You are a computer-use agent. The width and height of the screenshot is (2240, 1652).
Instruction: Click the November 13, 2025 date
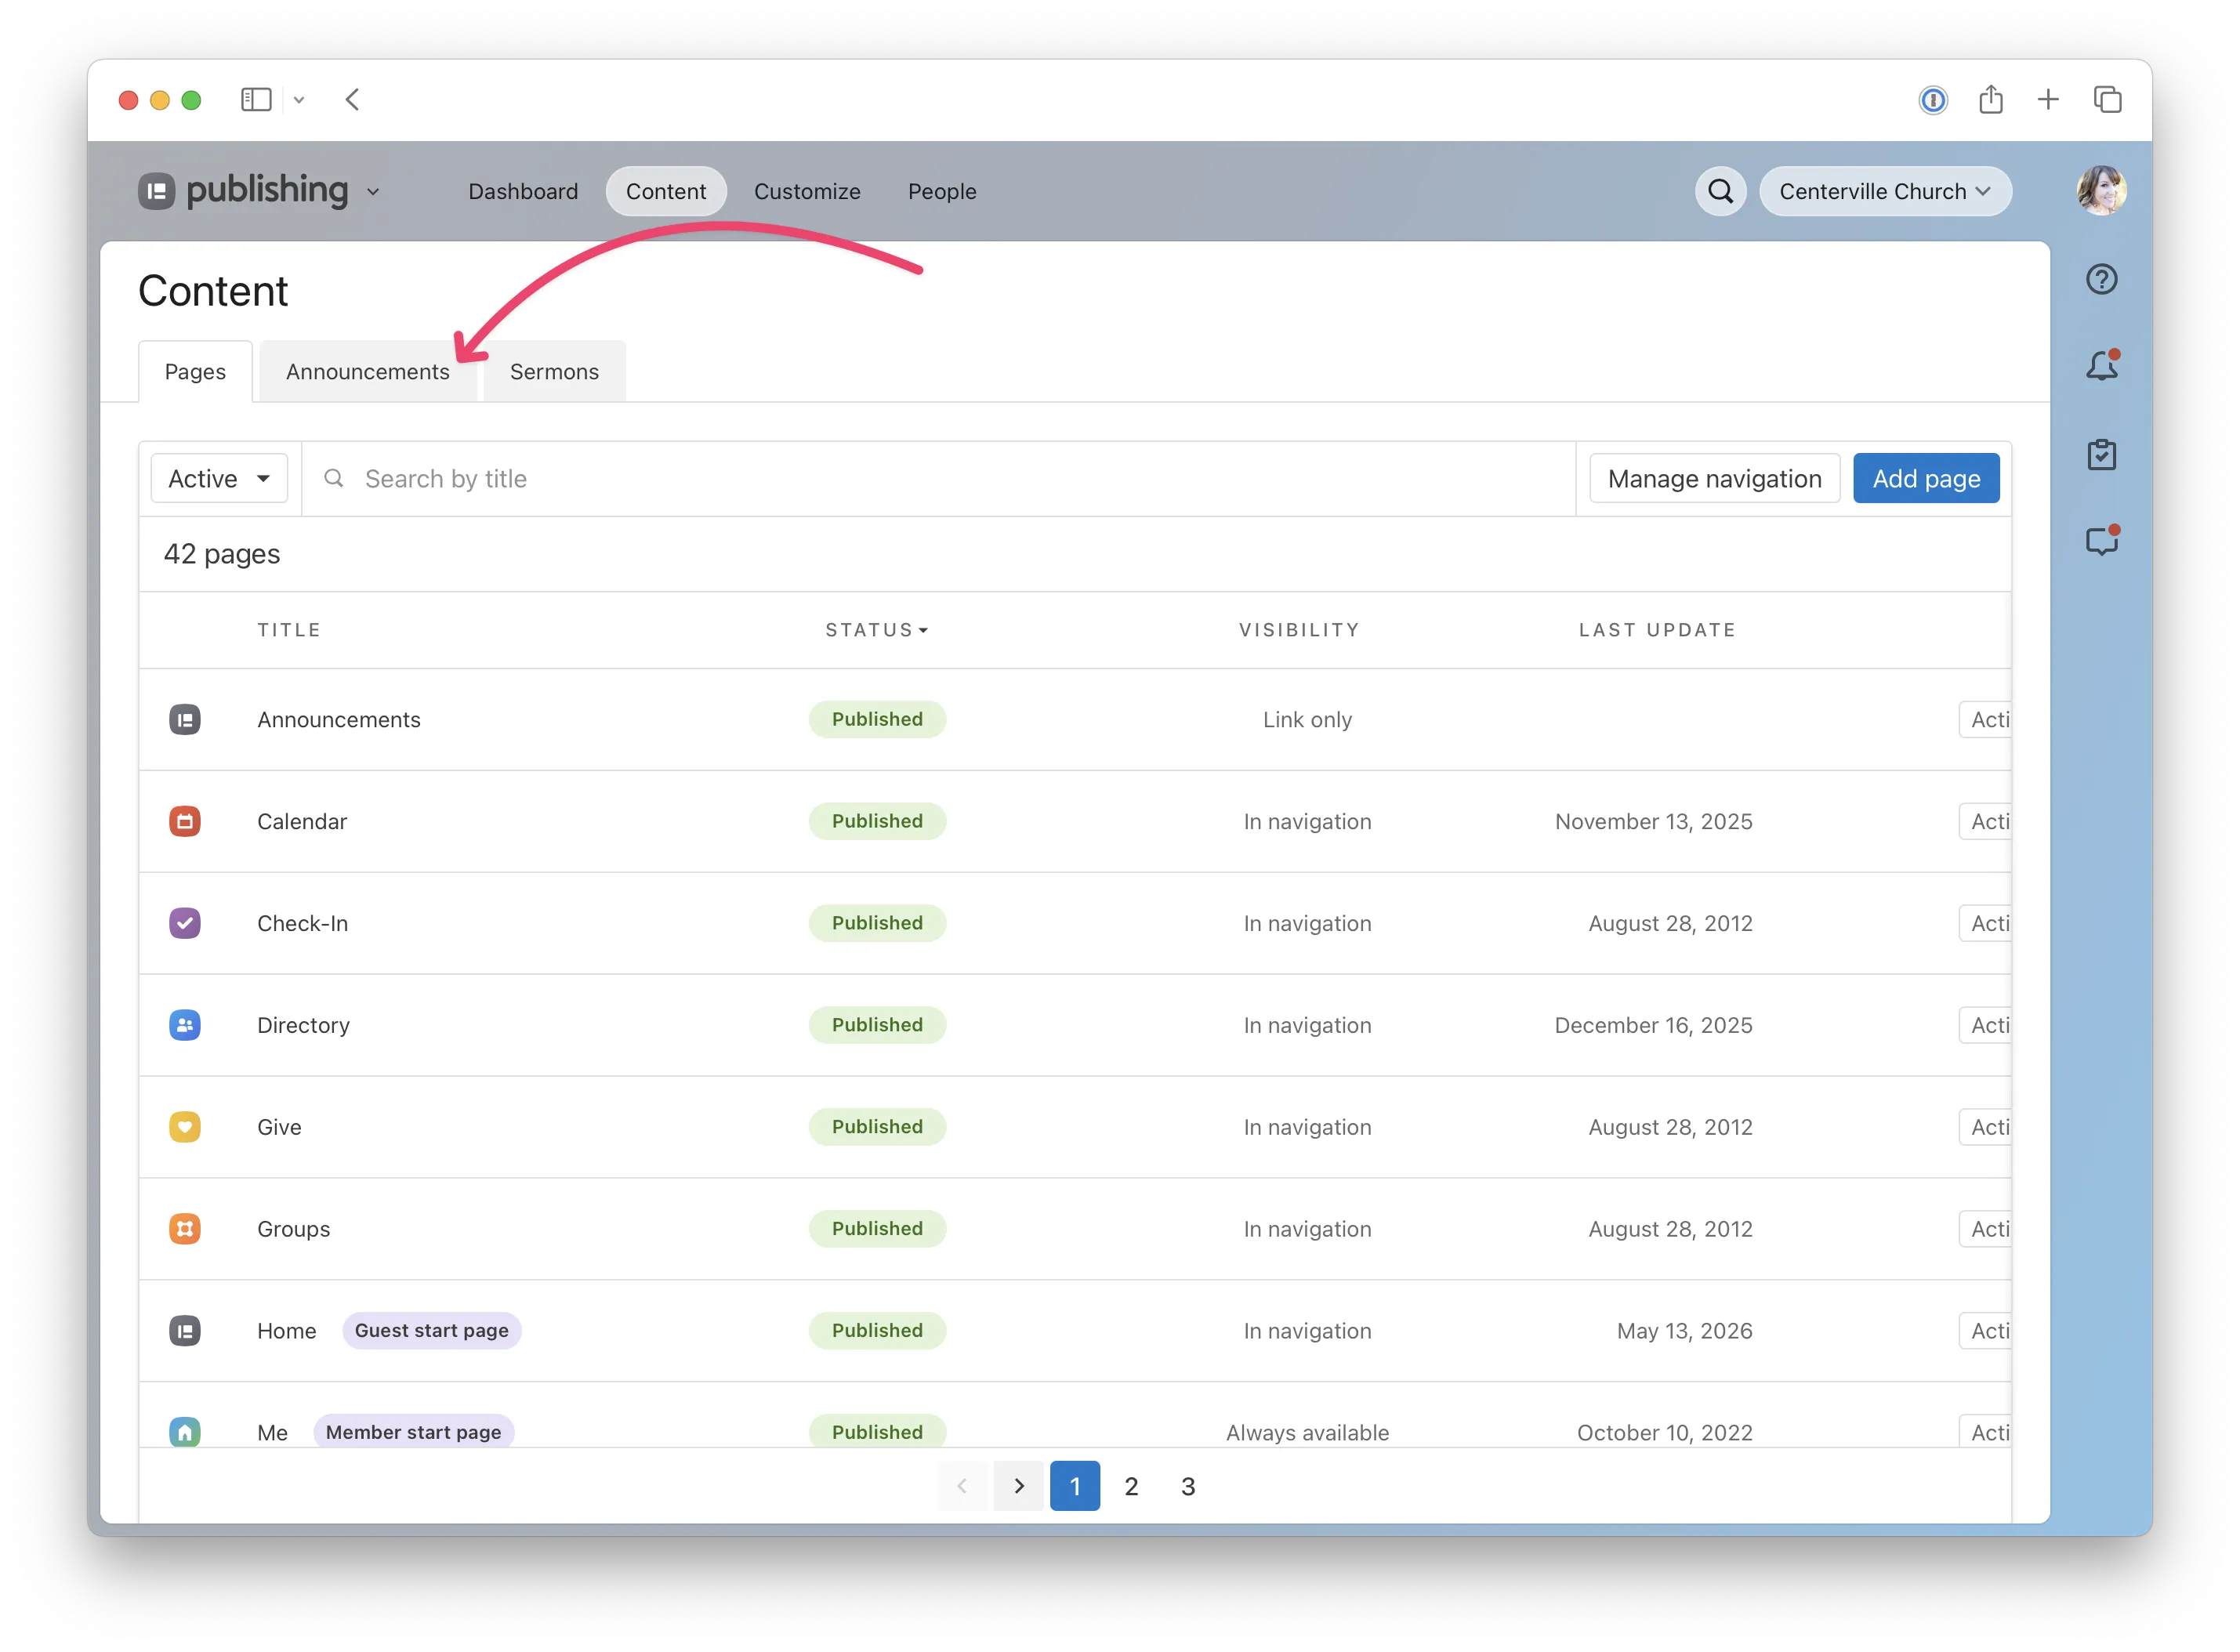click(x=1654, y=822)
